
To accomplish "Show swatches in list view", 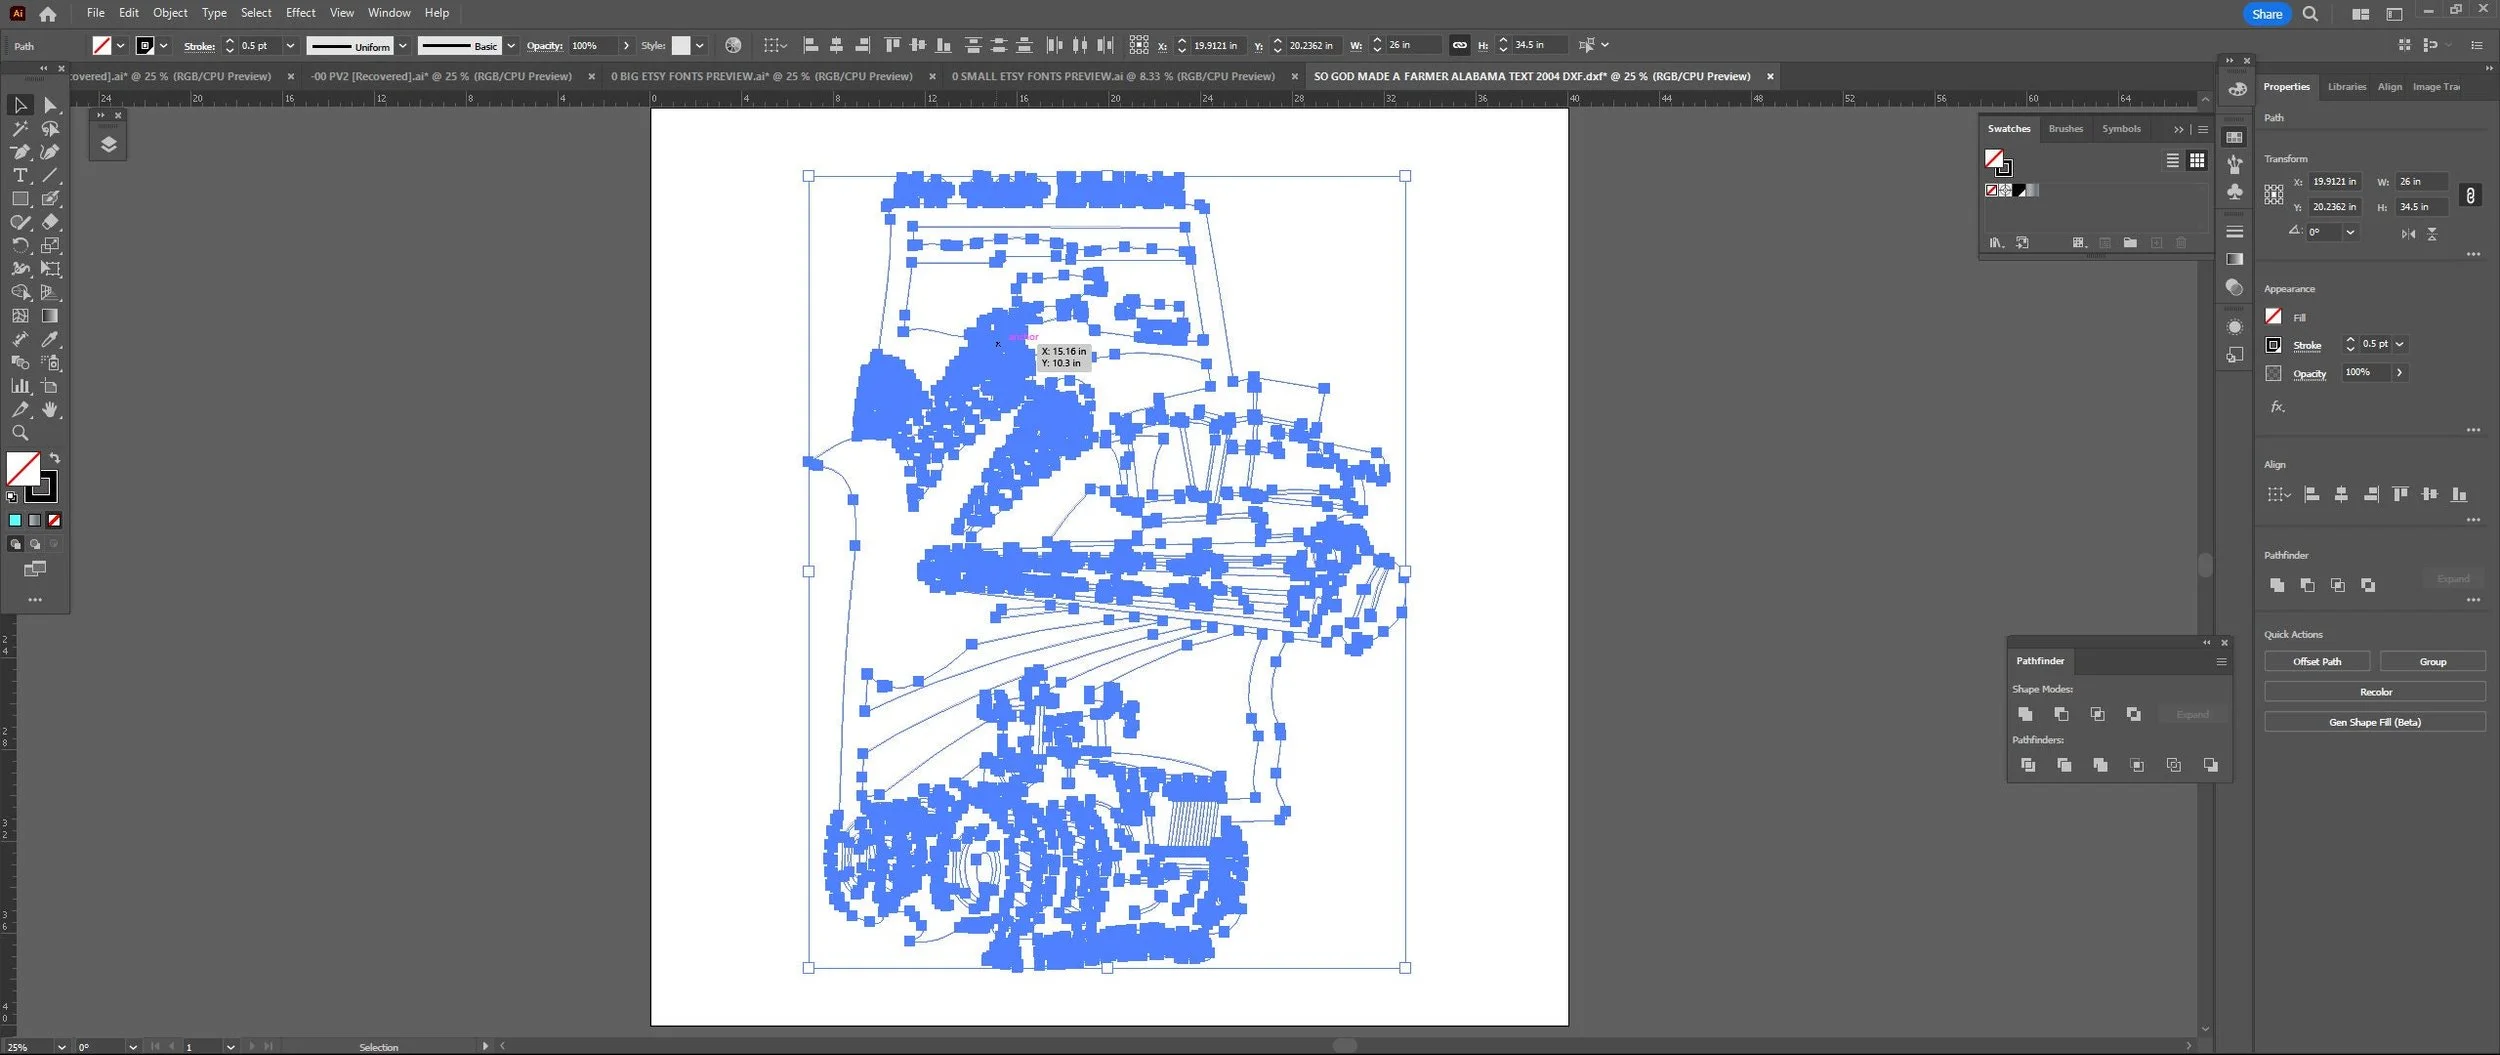I will click(x=2172, y=160).
